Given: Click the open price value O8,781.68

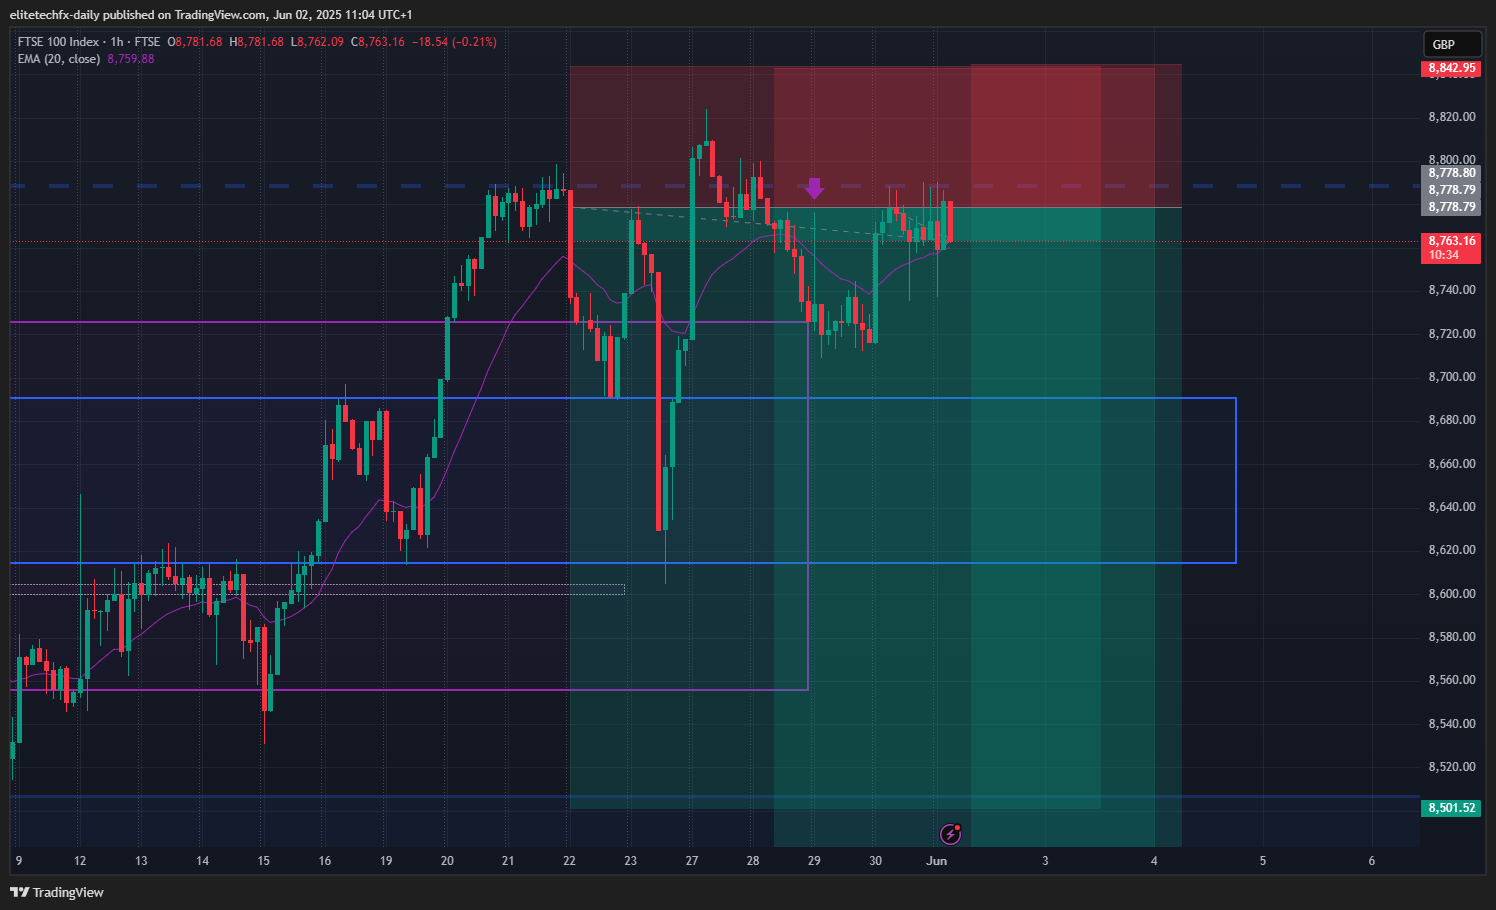Looking at the screenshot, I should (194, 42).
